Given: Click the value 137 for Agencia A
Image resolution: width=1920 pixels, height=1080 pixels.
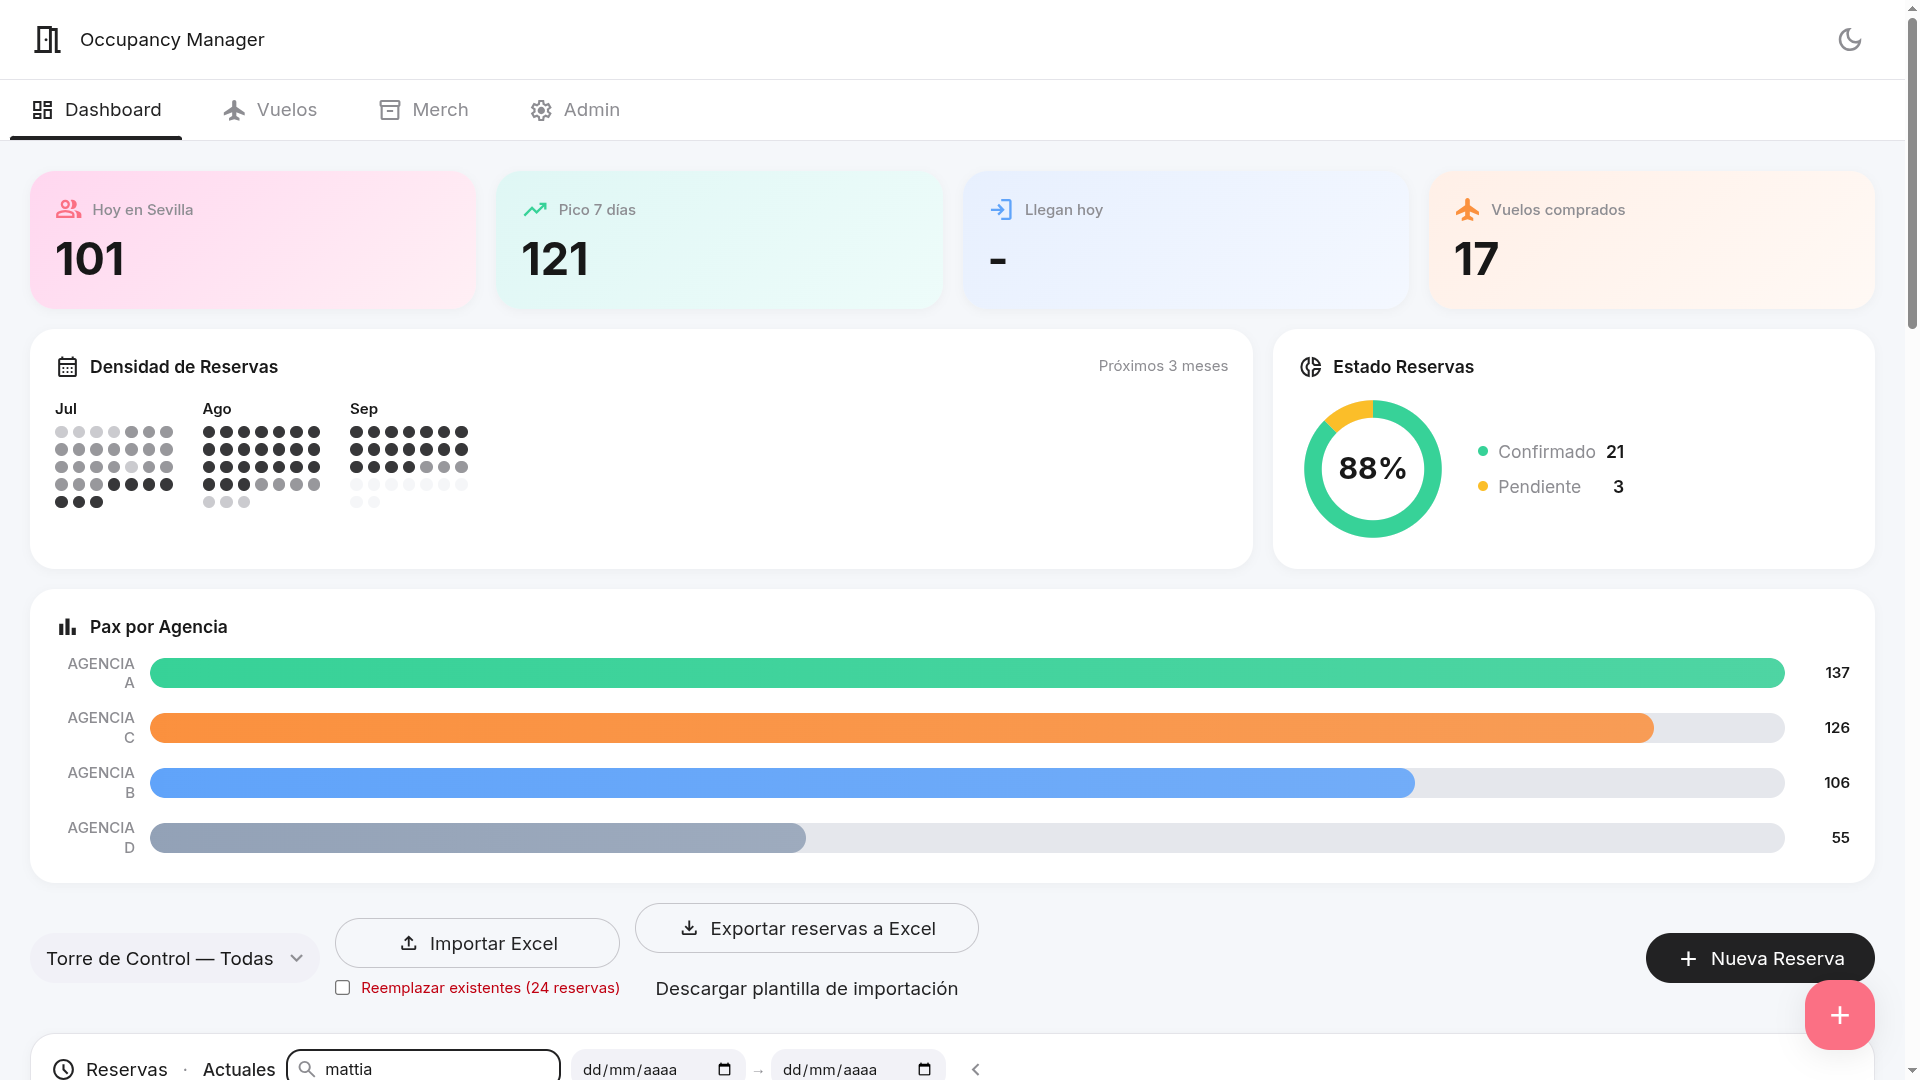Looking at the screenshot, I should click(1837, 673).
